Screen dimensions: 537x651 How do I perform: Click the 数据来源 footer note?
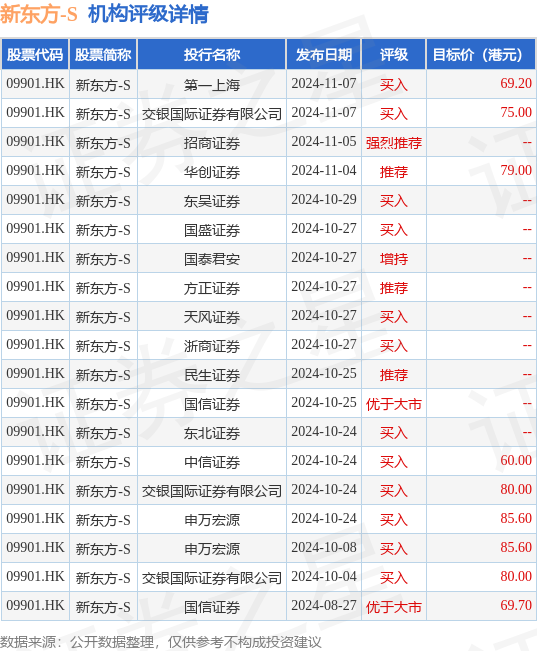point(161,642)
